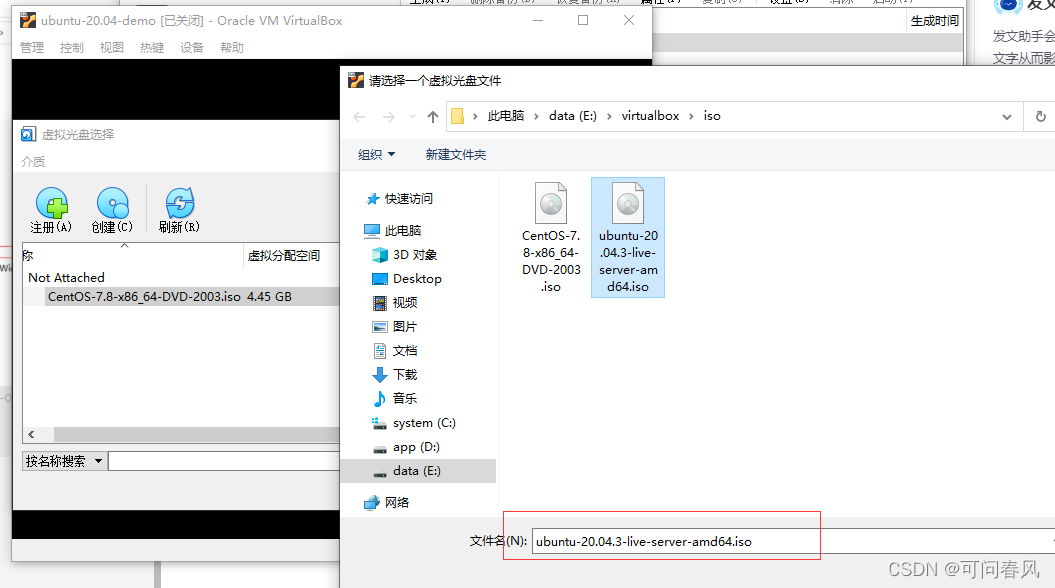The height and width of the screenshot is (588, 1055).
Task: Click the 音乐 music note icon
Action: pyautogui.click(x=380, y=398)
